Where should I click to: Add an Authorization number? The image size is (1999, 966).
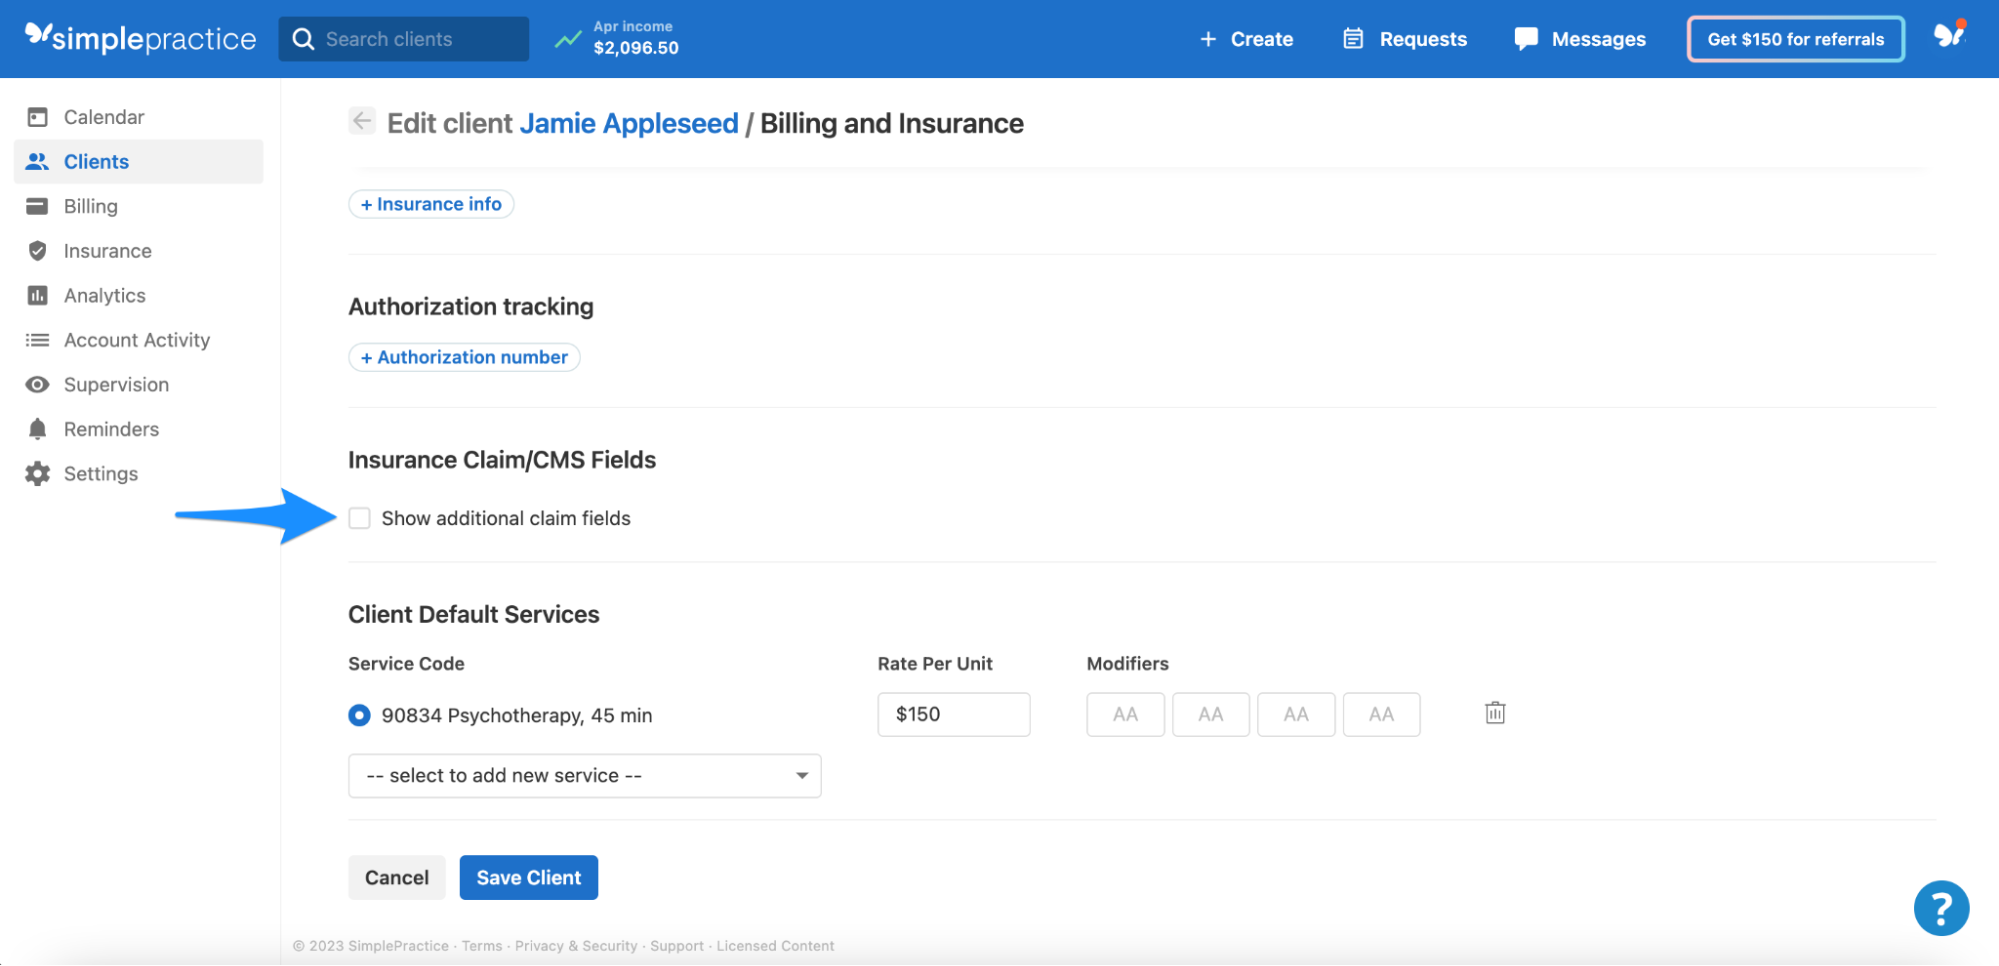pos(464,357)
